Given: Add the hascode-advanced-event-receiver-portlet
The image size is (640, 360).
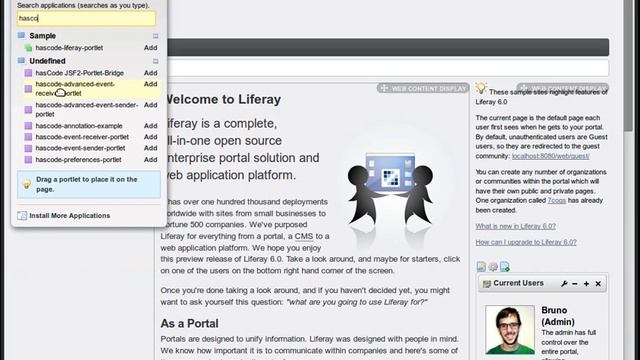Looking at the screenshot, I should pyautogui.click(x=151, y=84).
